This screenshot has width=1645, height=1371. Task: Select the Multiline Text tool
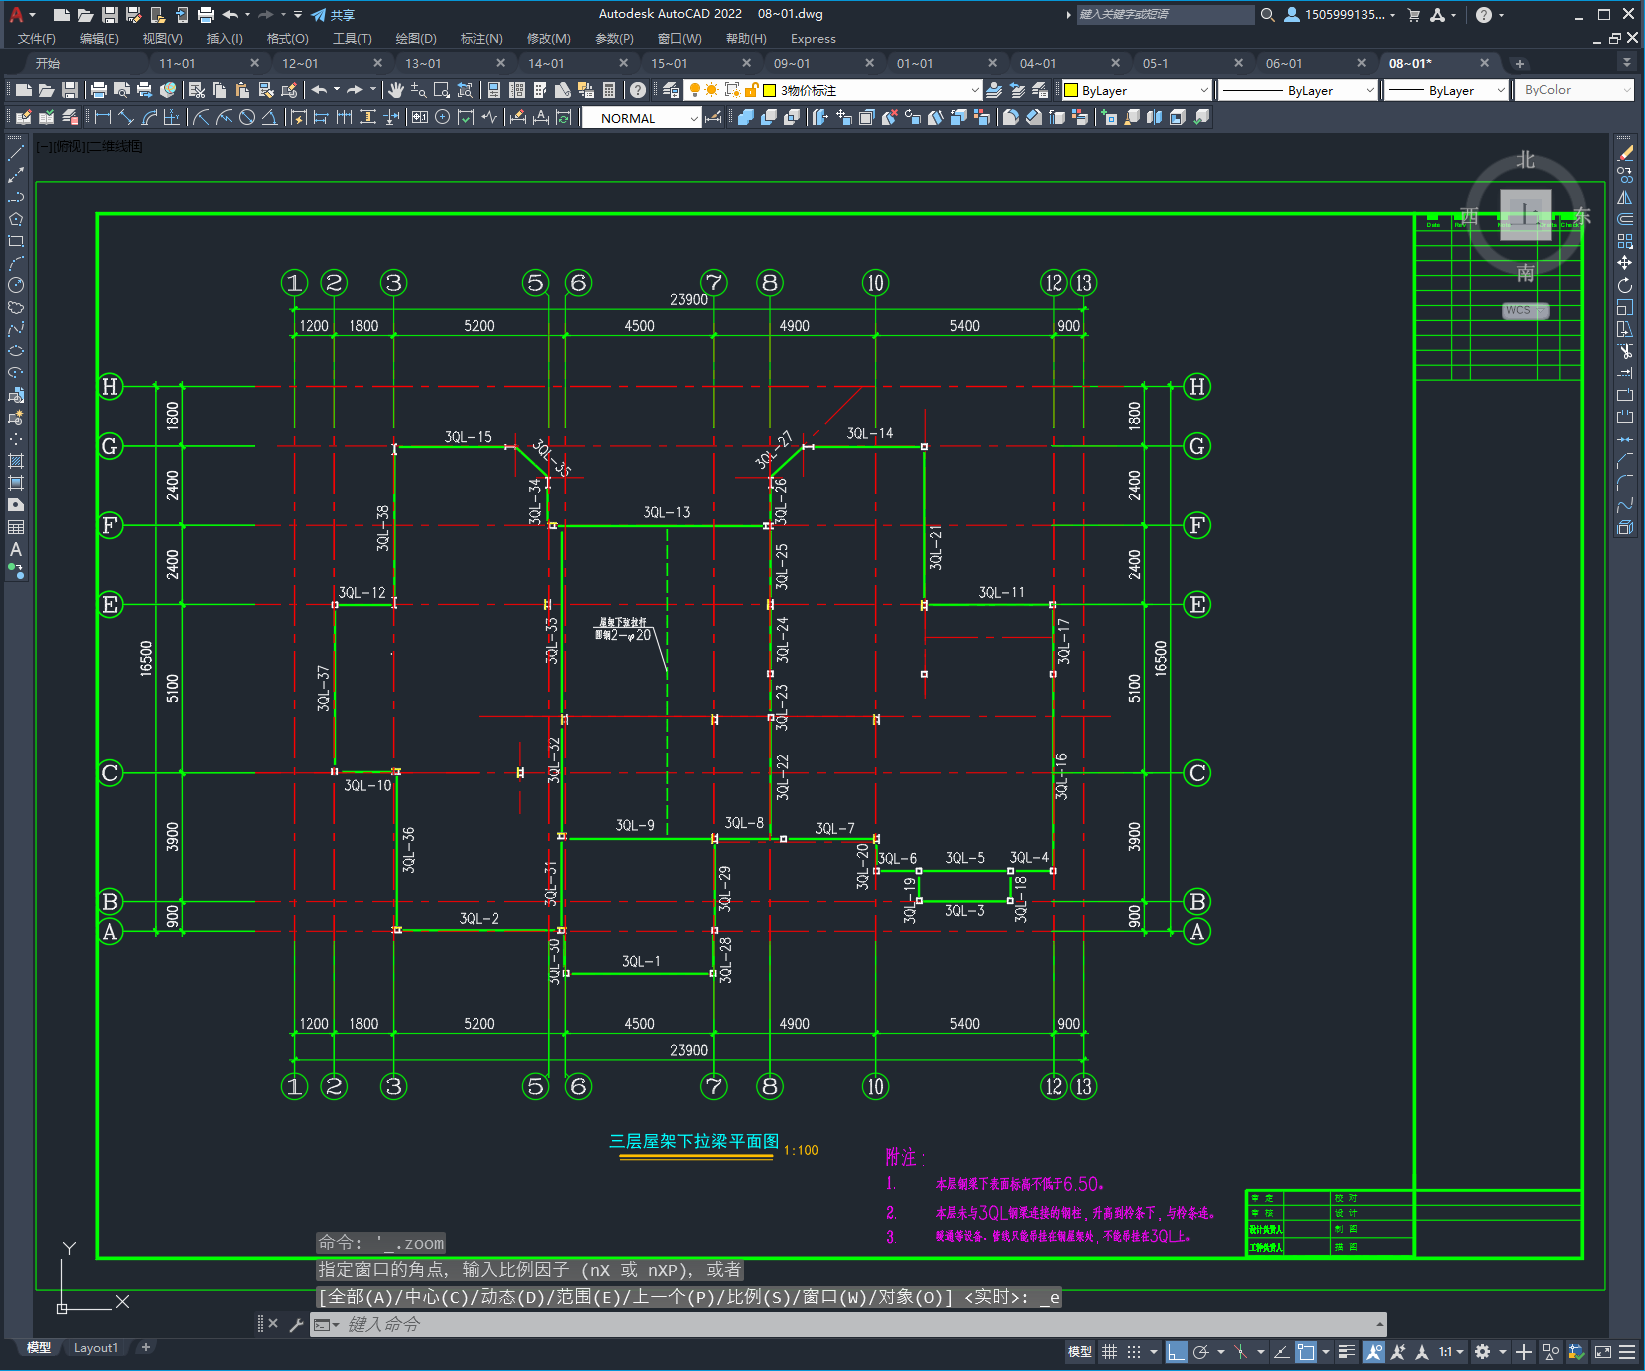point(16,549)
